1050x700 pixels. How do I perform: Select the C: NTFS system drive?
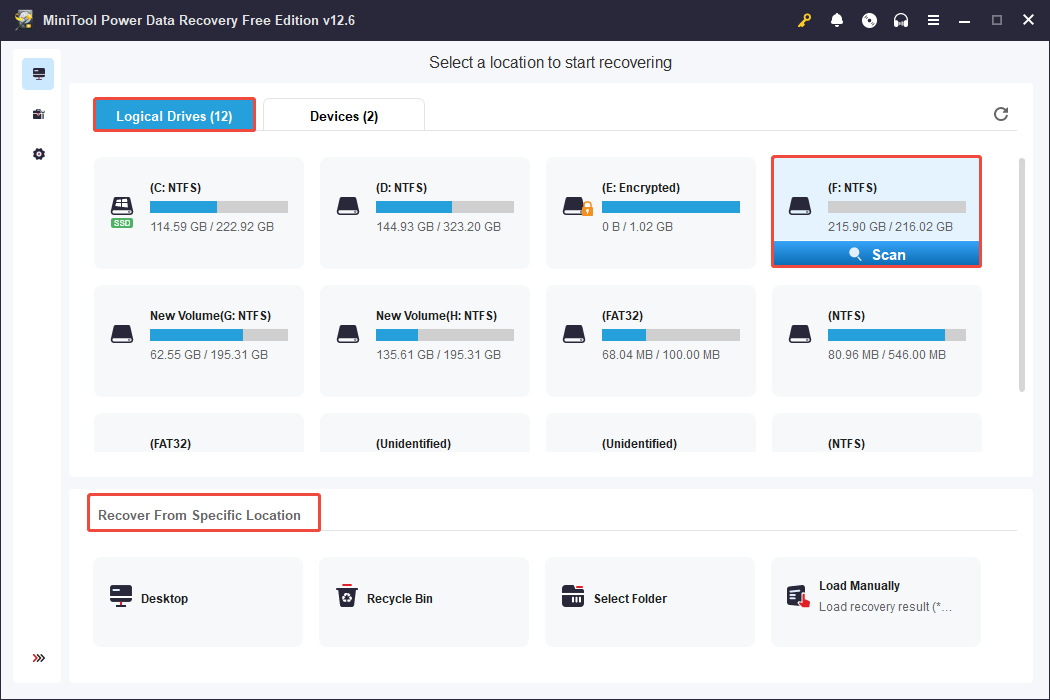tap(198, 206)
